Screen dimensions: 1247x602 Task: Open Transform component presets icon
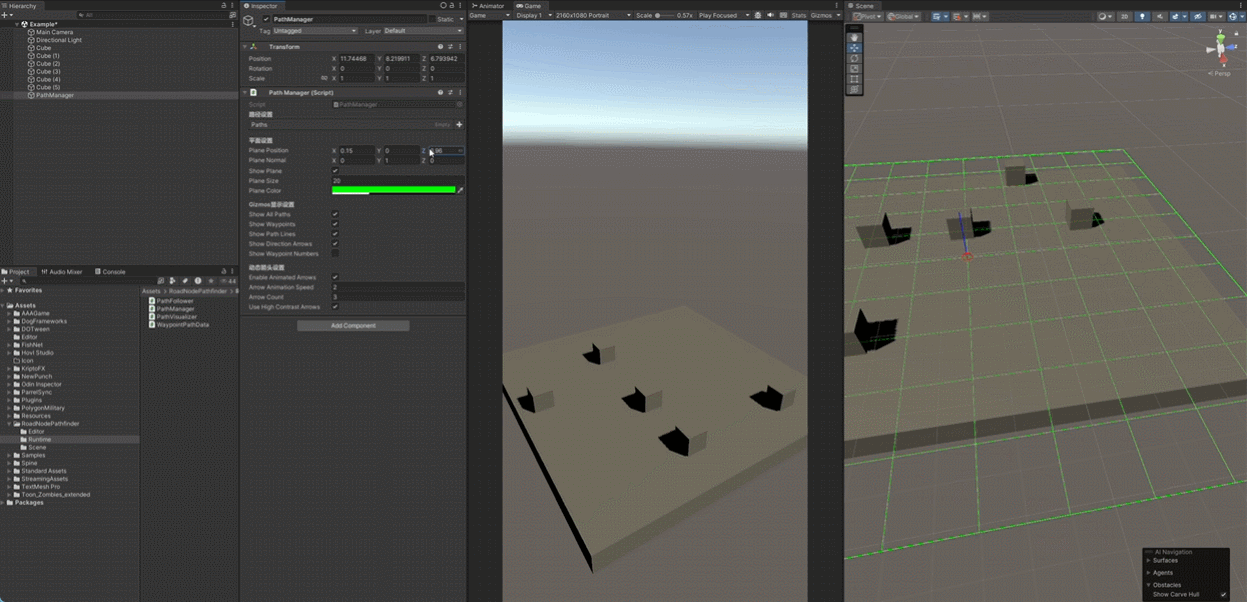tap(450, 47)
